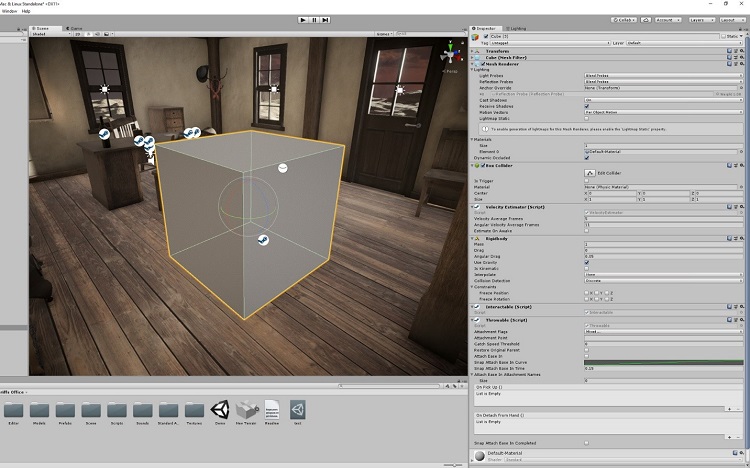Toggle scene lighting icon in Scene toolbar
The width and height of the screenshot is (750, 468).
click(x=89, y=34)
